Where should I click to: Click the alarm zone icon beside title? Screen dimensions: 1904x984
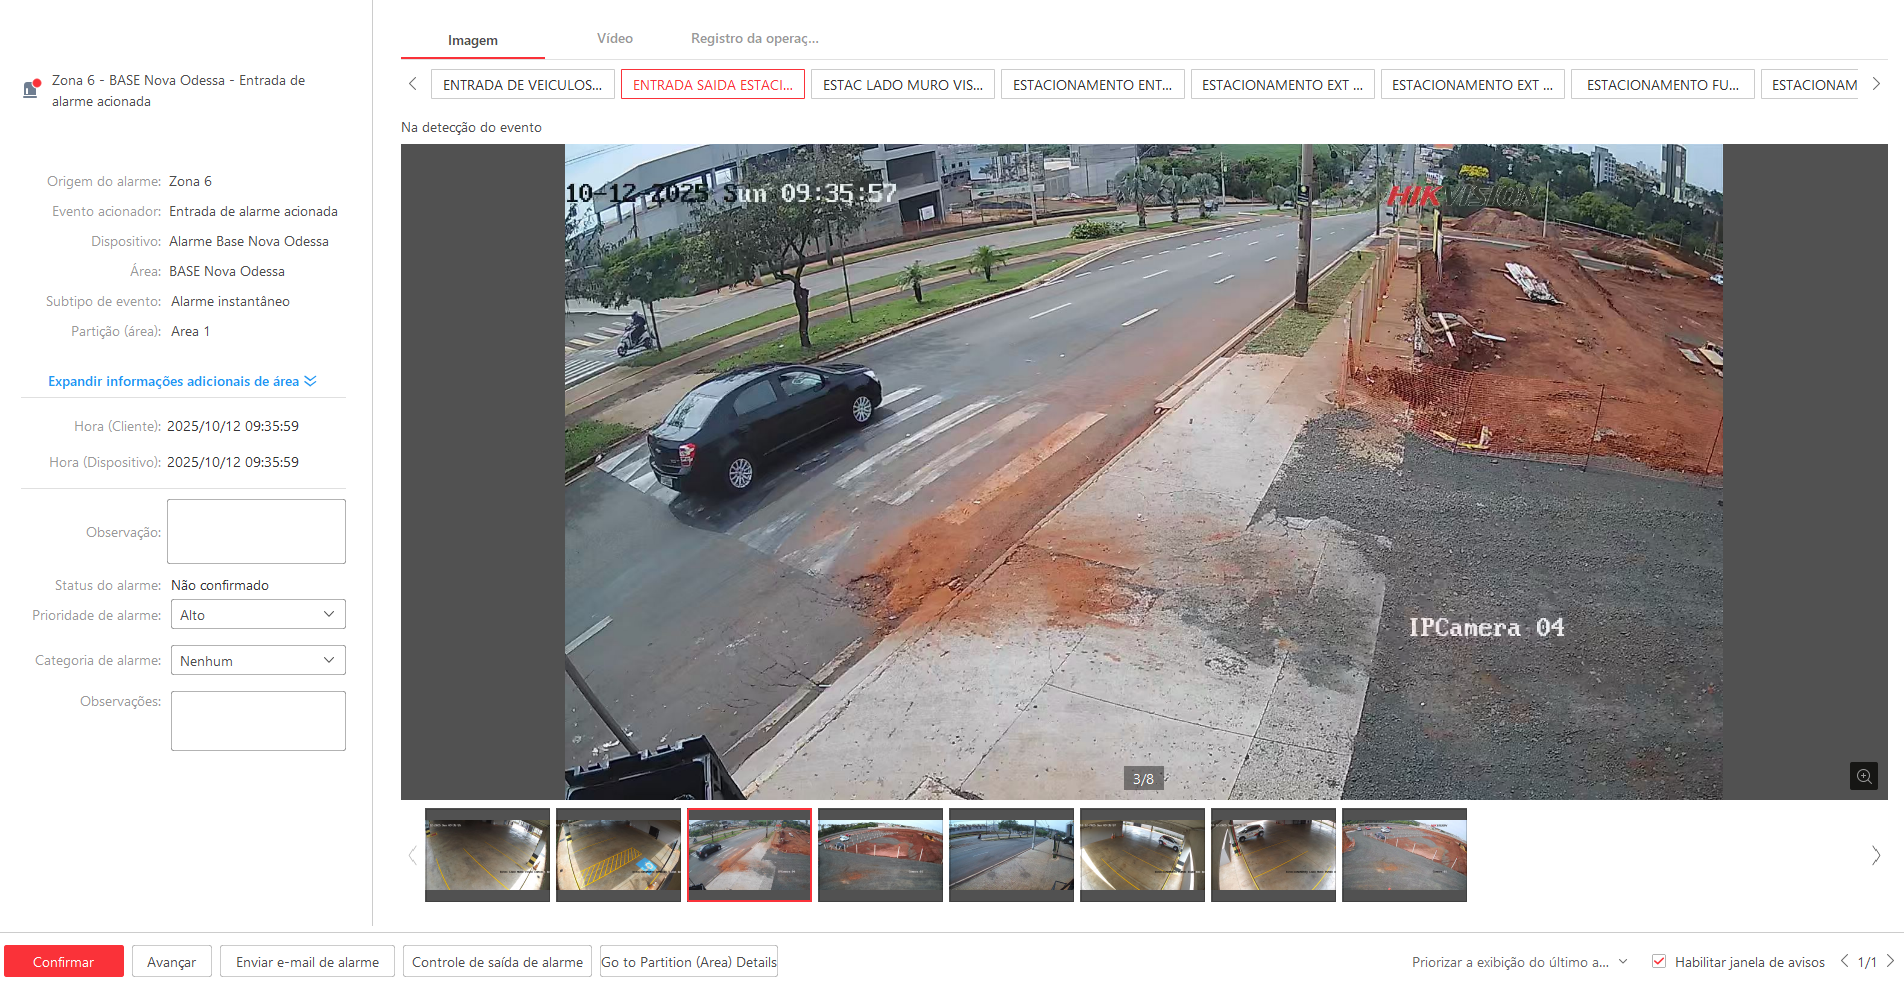pos(31,89)
